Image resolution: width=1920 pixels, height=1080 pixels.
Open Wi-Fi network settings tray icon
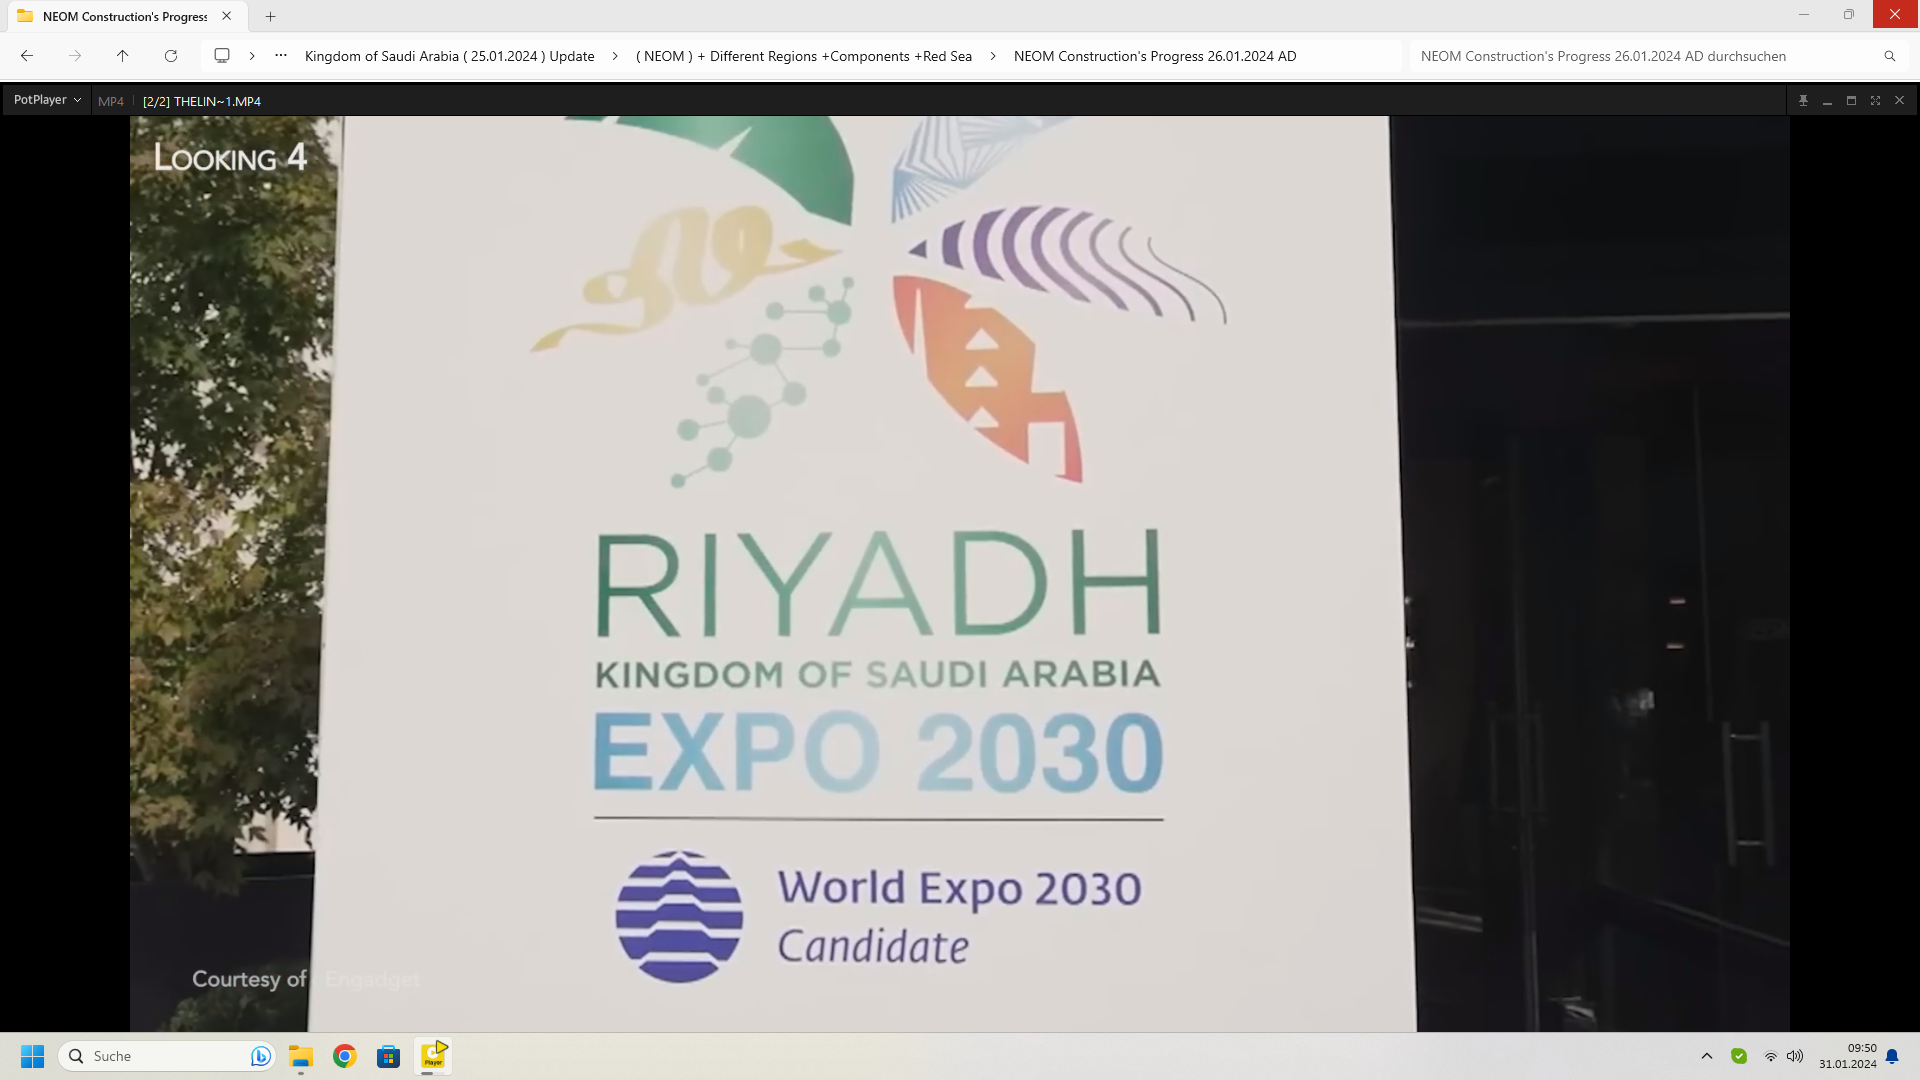coord(1771,1056)
